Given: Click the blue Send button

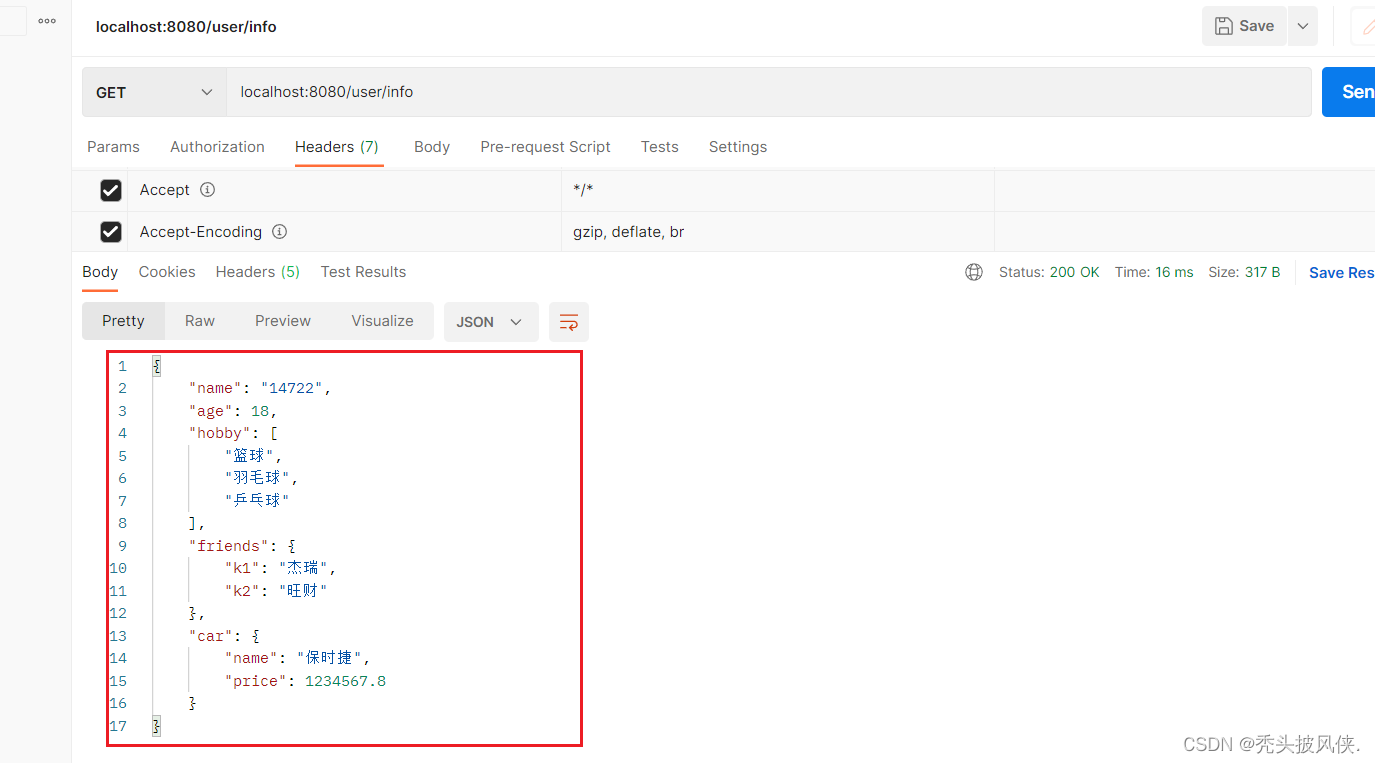Looking at the screenshot, I should [1349, 92].
